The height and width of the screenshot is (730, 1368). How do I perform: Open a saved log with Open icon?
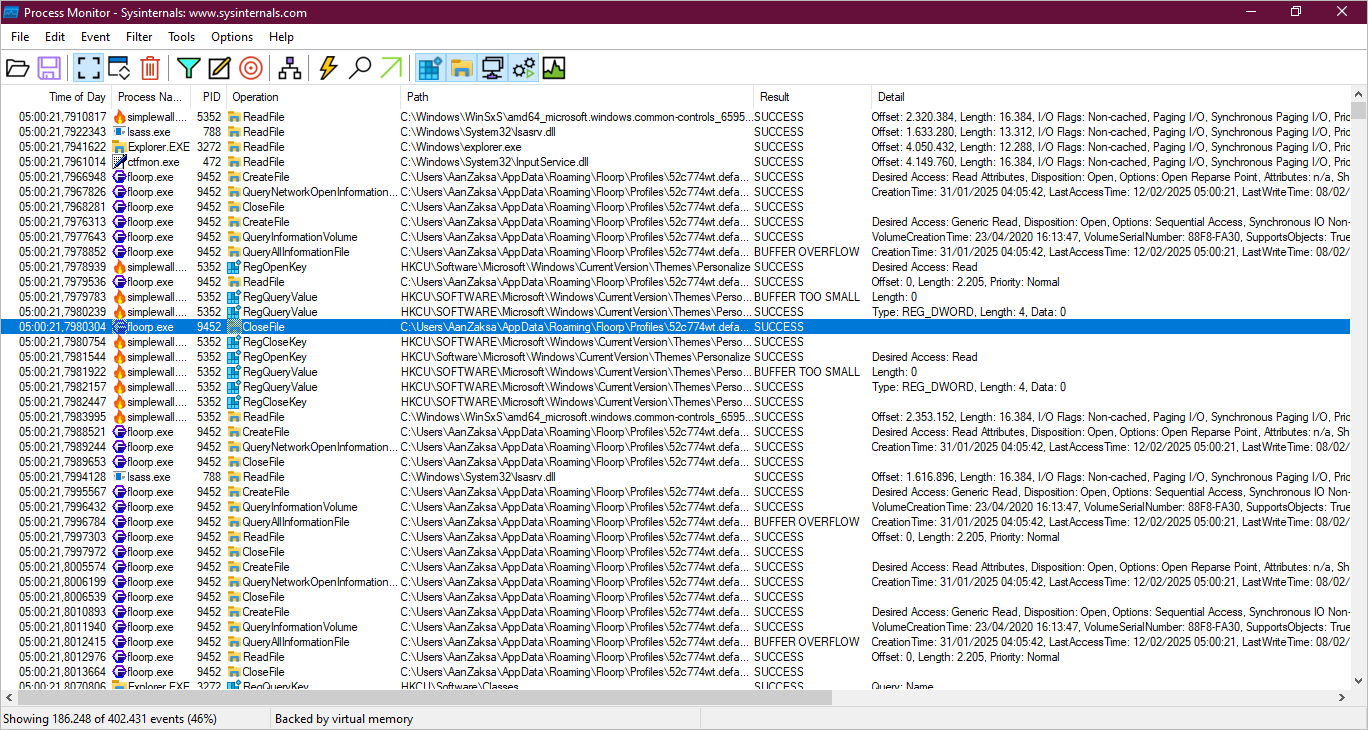click(x=17, y=68)
